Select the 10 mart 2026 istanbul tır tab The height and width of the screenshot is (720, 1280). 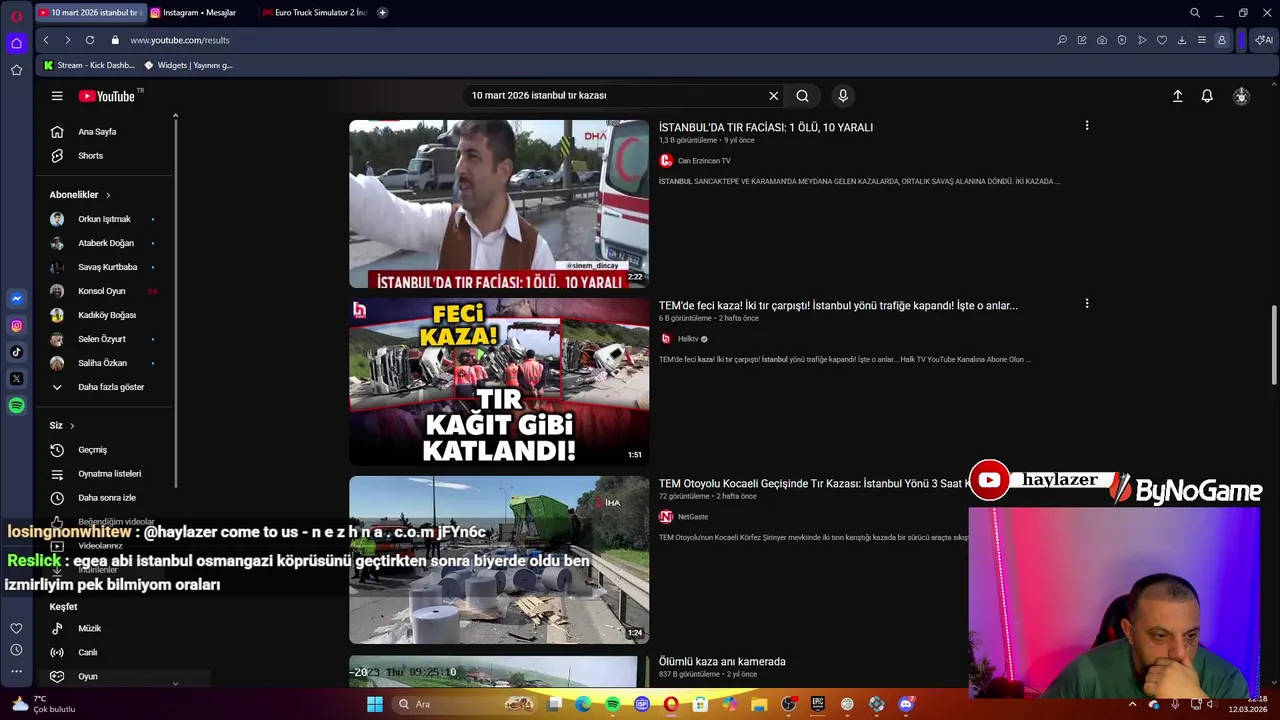89,13
